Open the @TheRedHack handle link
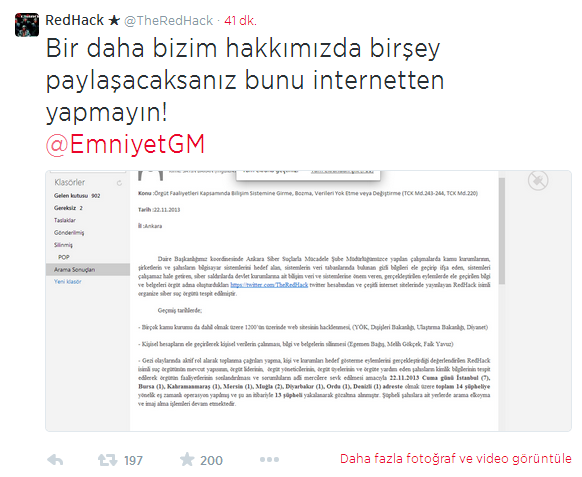 pos(169,20)
